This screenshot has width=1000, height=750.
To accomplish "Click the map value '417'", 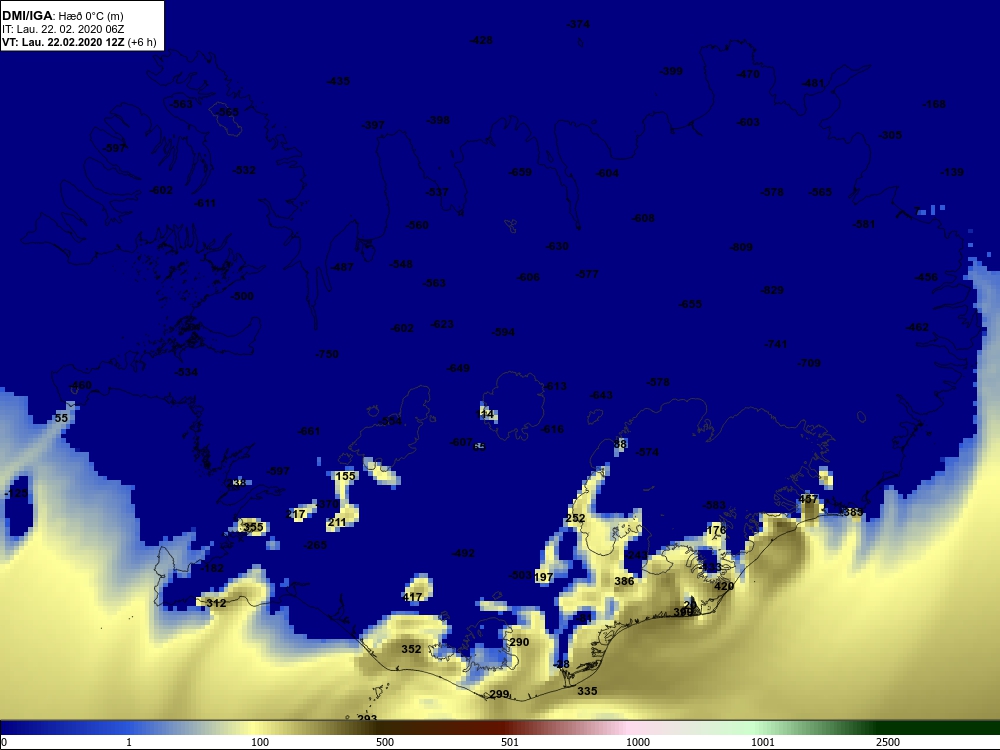I will pyautogui.click(x=413, y=597).
